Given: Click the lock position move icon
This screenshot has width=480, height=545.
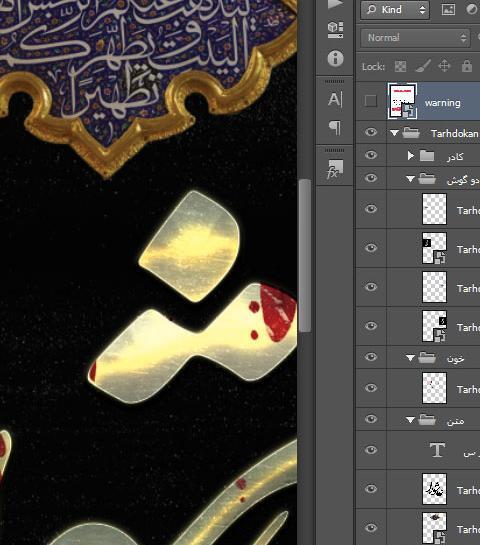Looking at the screenshot, I should tap(444, 66).
